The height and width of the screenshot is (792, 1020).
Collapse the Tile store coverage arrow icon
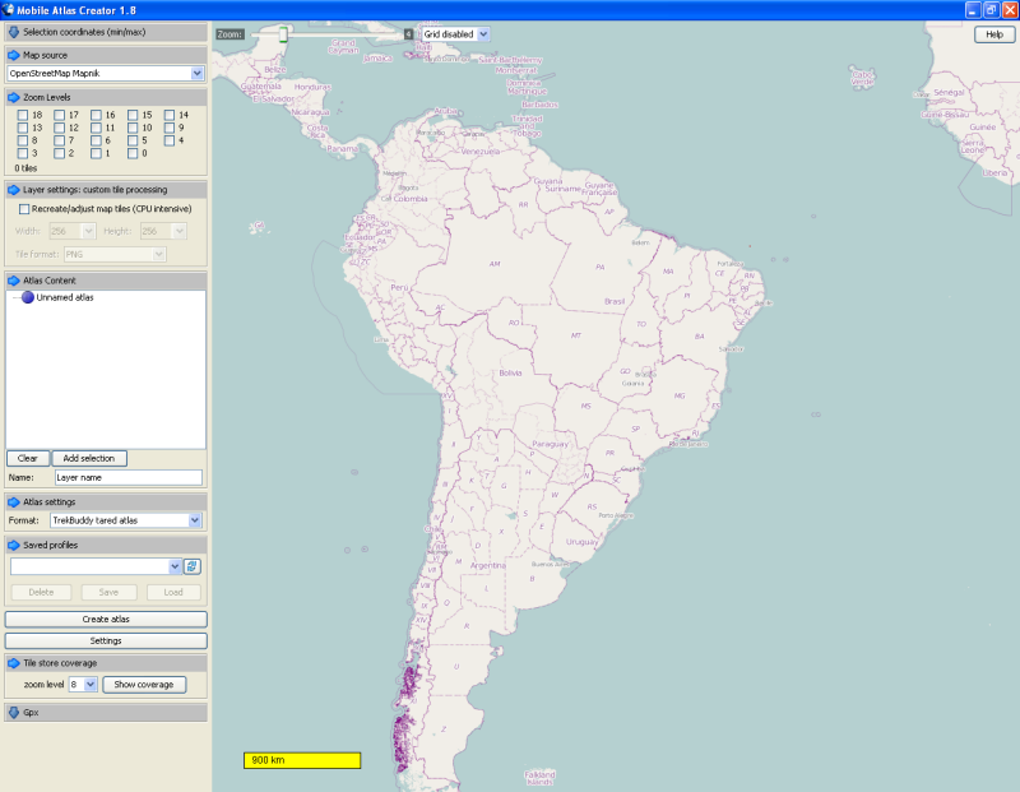(14, 663)
